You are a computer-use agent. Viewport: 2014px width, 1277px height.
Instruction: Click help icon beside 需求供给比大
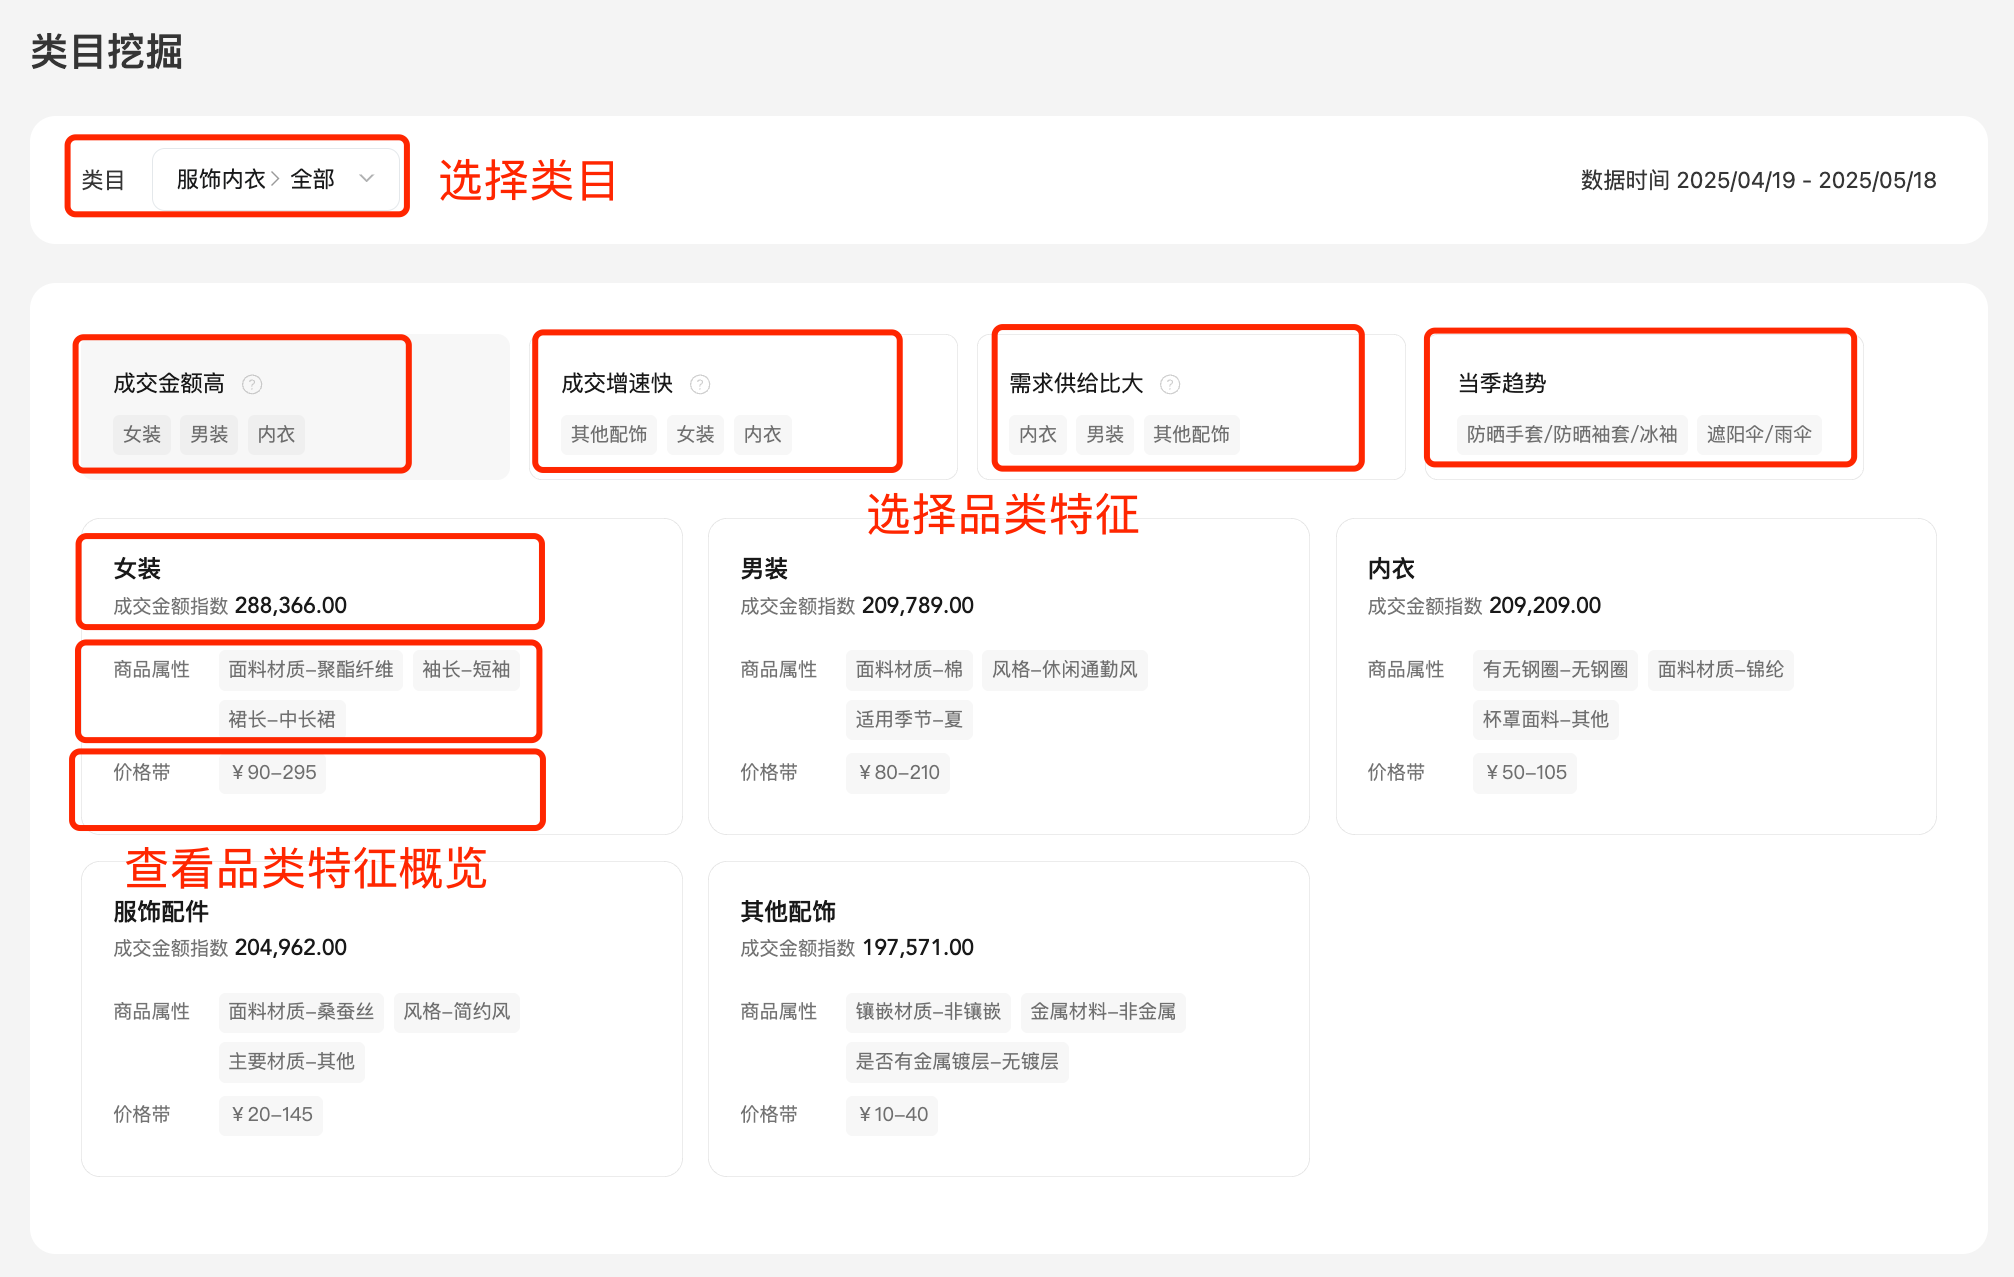(1170, 384)
